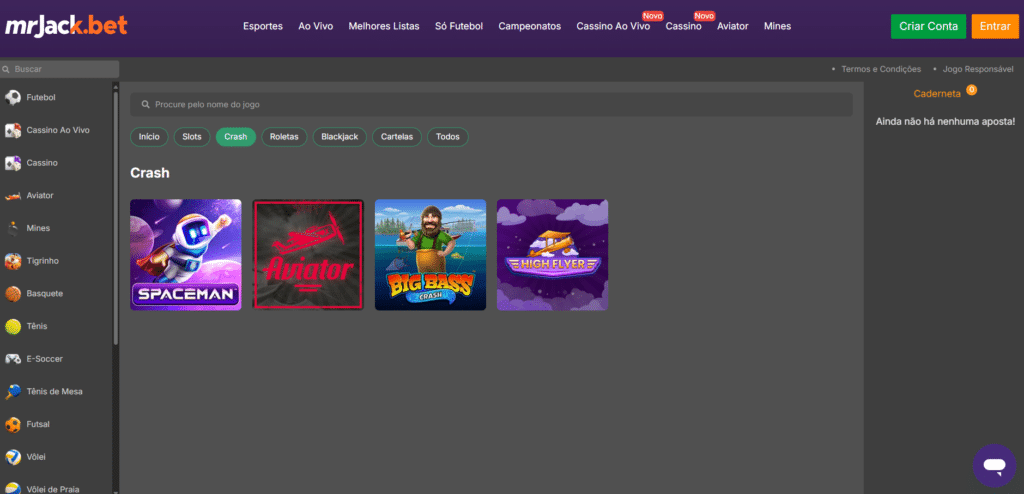Click the Criar Conta button
The height and width of the screenshot is (494, 1024).
pos(928,26)
